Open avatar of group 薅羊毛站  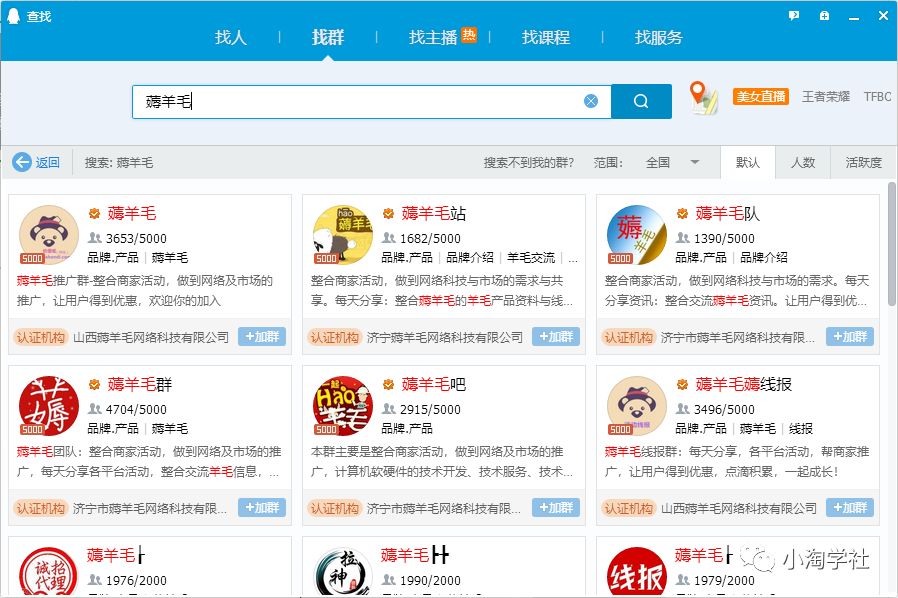coord(342,234)
